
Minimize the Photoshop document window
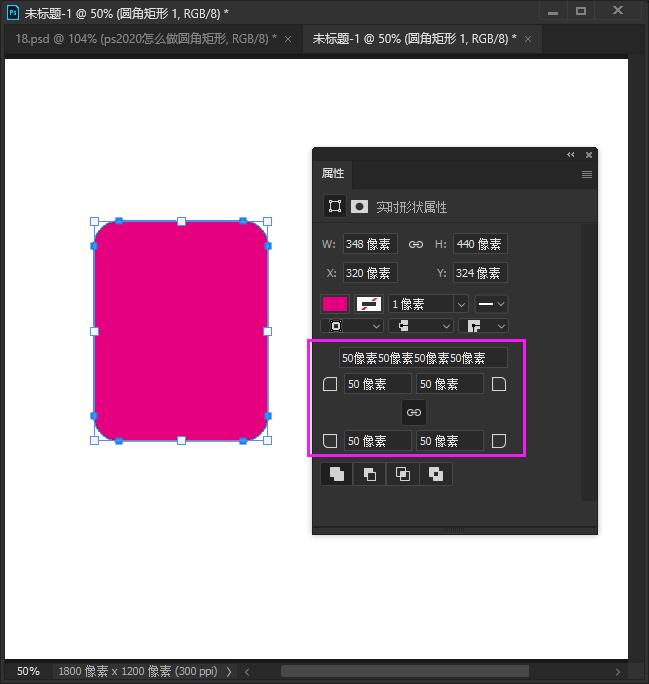pyautogui.click(x=553, y=11)
